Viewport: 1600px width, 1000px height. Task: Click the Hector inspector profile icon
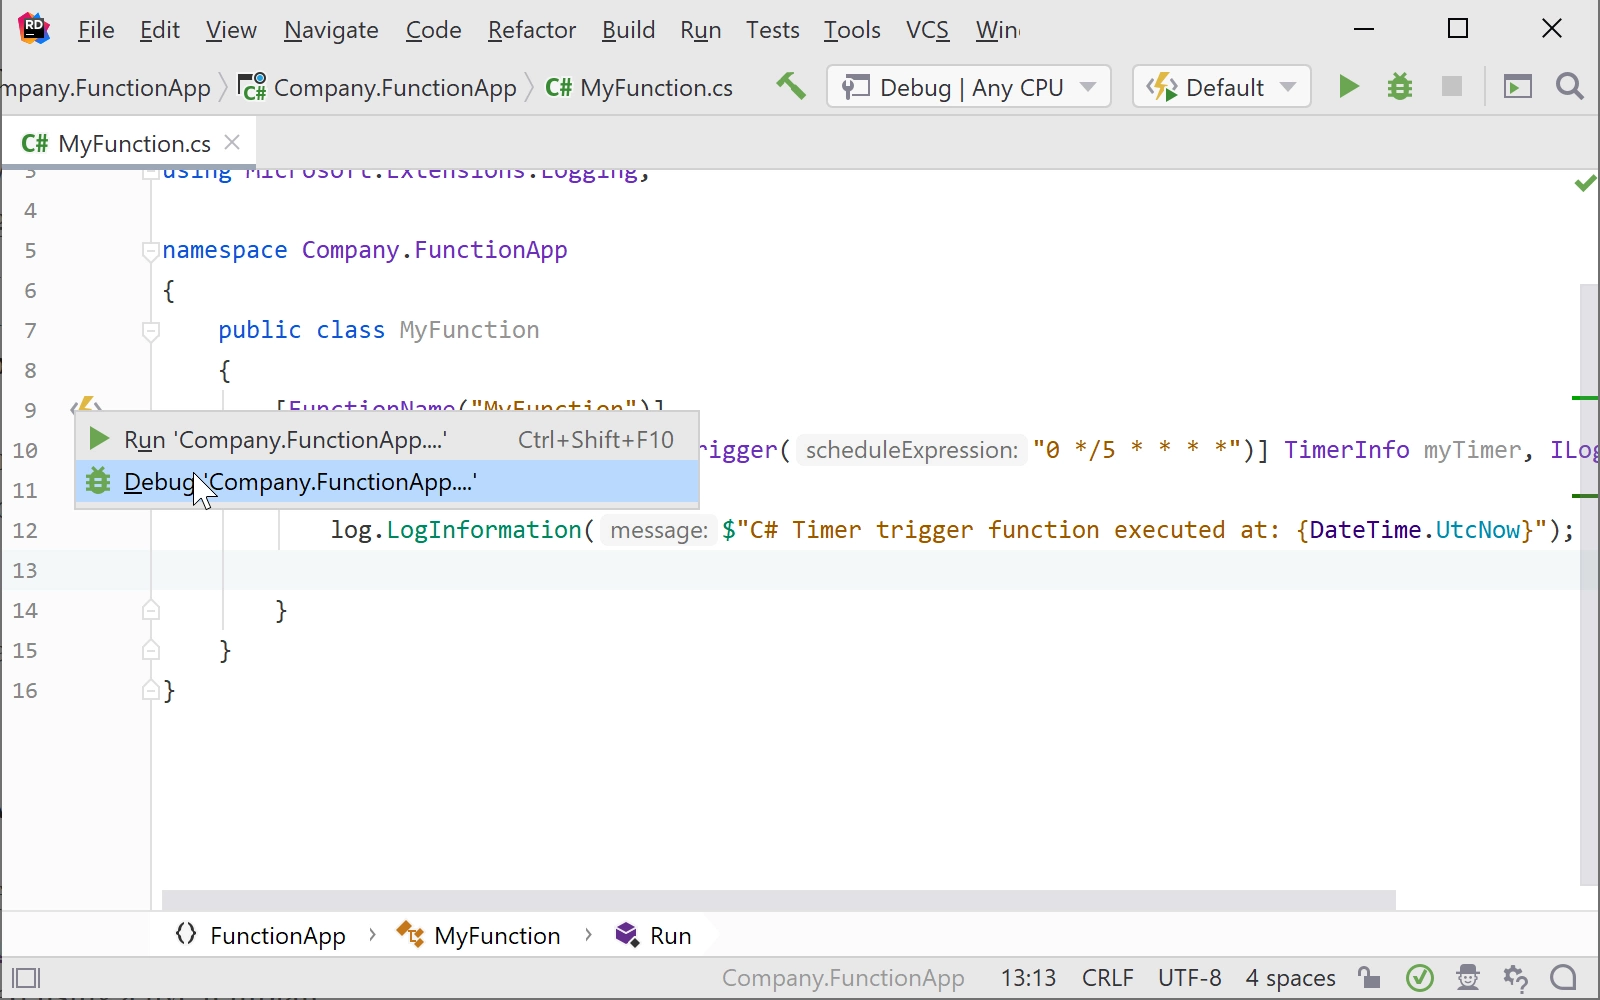[1468, 978]
